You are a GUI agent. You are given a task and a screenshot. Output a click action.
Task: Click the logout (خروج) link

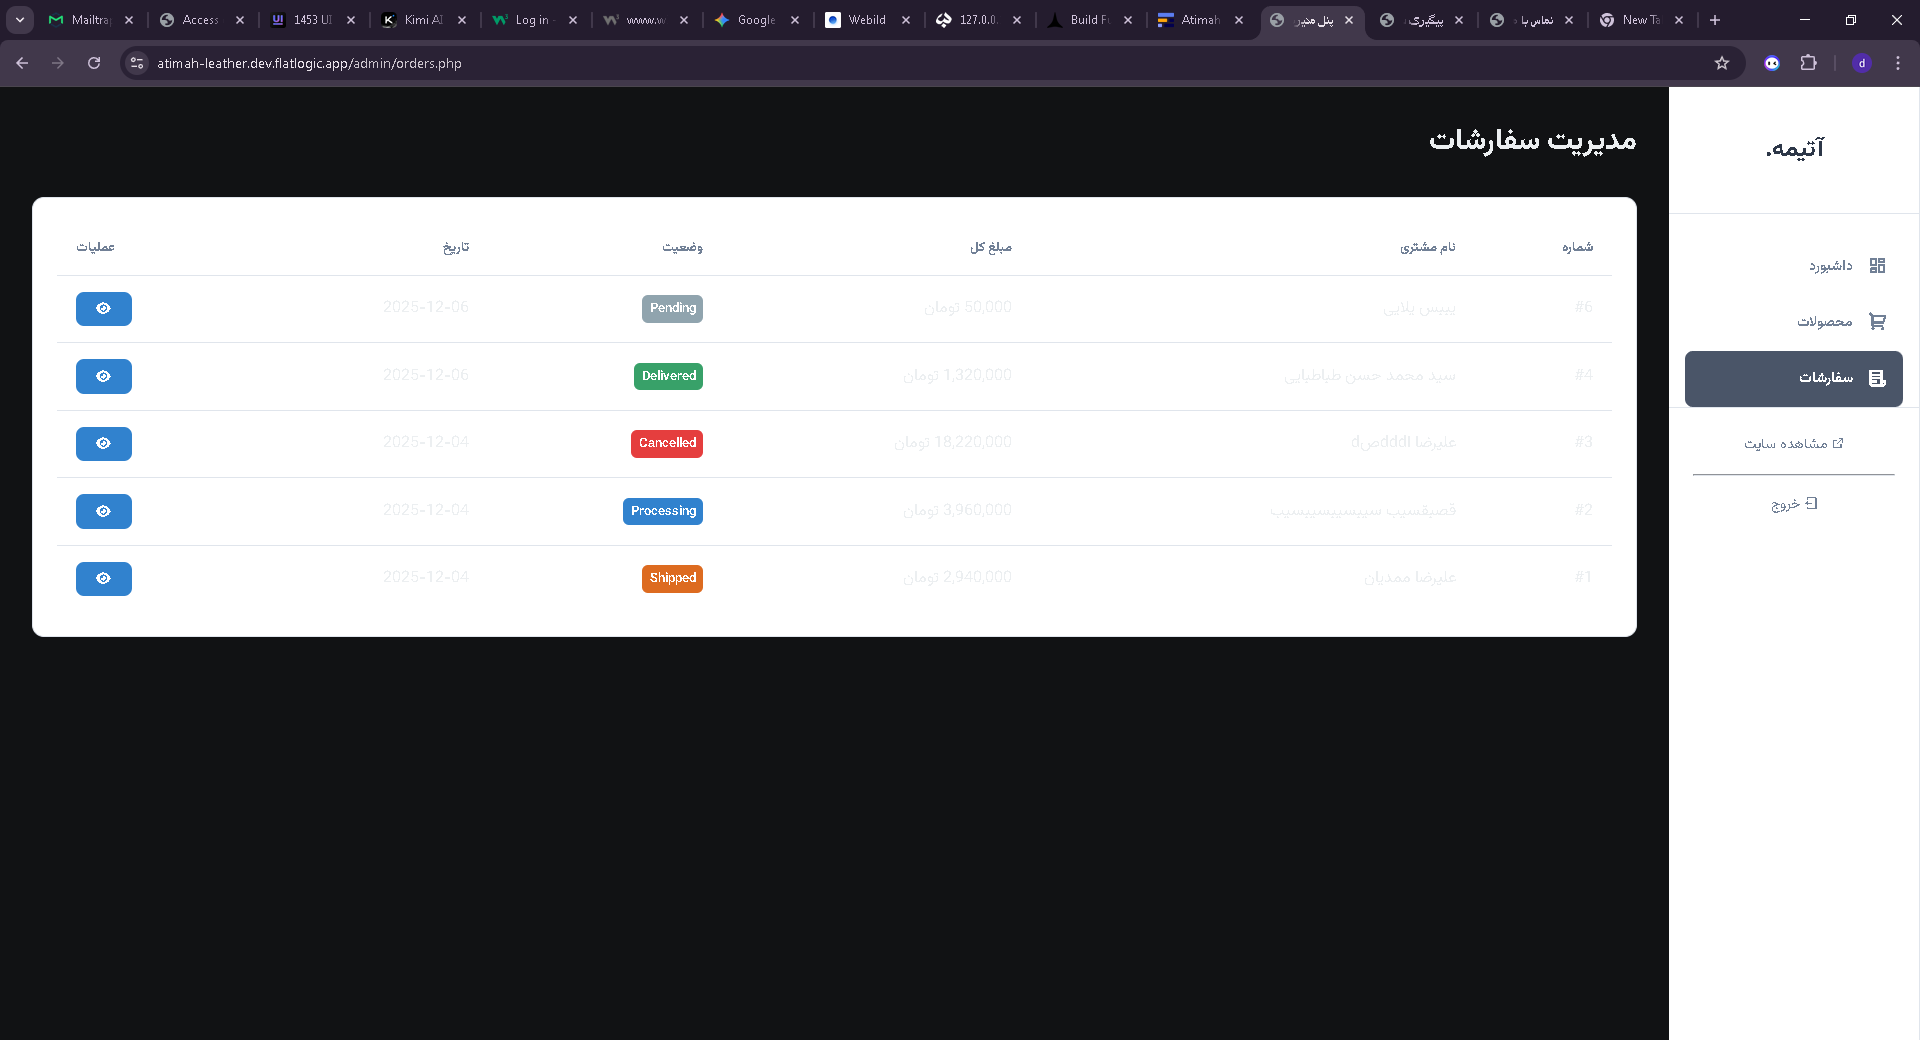coord(1793,504)
